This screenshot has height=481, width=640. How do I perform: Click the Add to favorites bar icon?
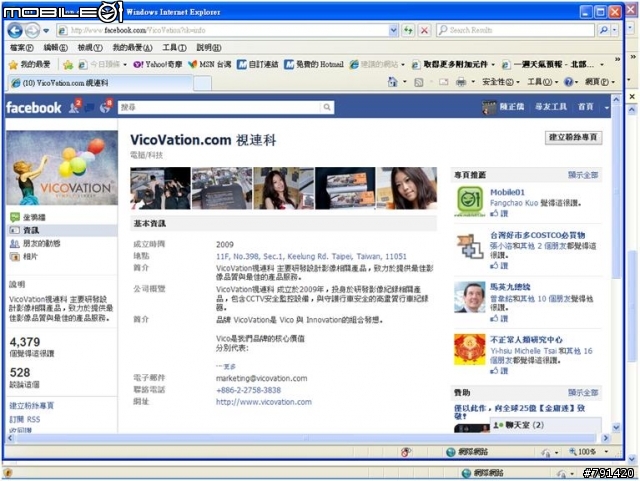coord(68,65)
